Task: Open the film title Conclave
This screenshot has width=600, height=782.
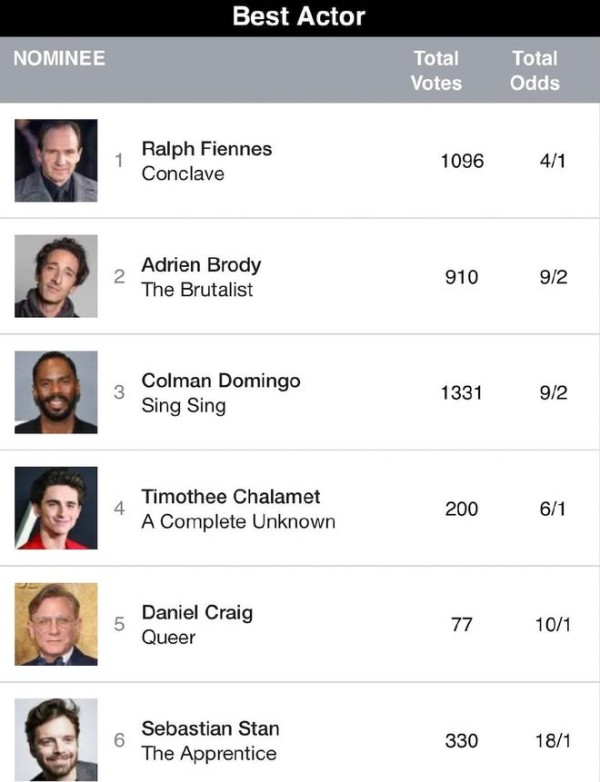Action: pyautogui.click(x=183, y=174)
